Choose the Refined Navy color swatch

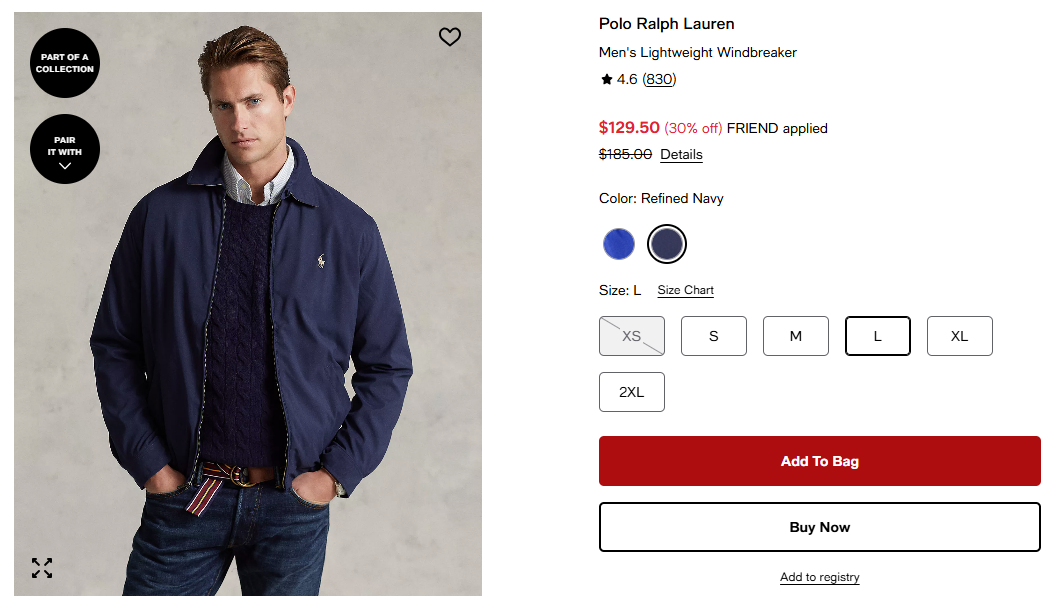click(667, 244)
